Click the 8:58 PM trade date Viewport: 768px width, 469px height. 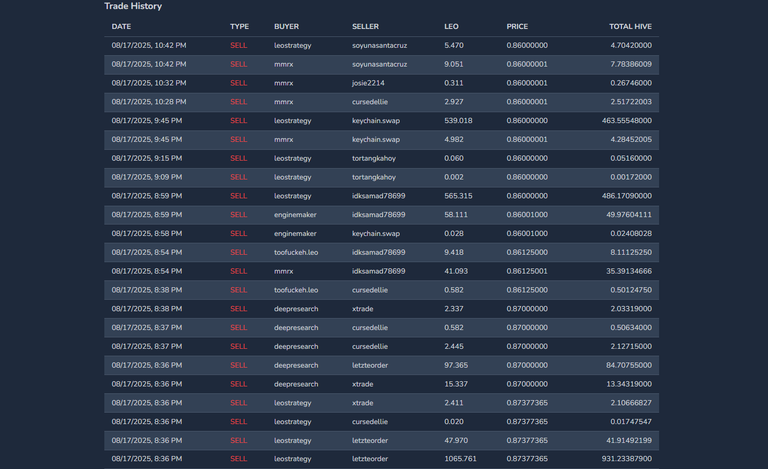pyautogui.click(x=147, y=234)
